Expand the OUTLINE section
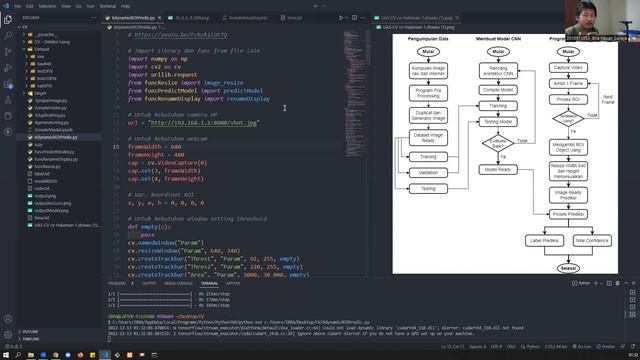Screen dimensions: 640x360 click(x=30, y=331)
